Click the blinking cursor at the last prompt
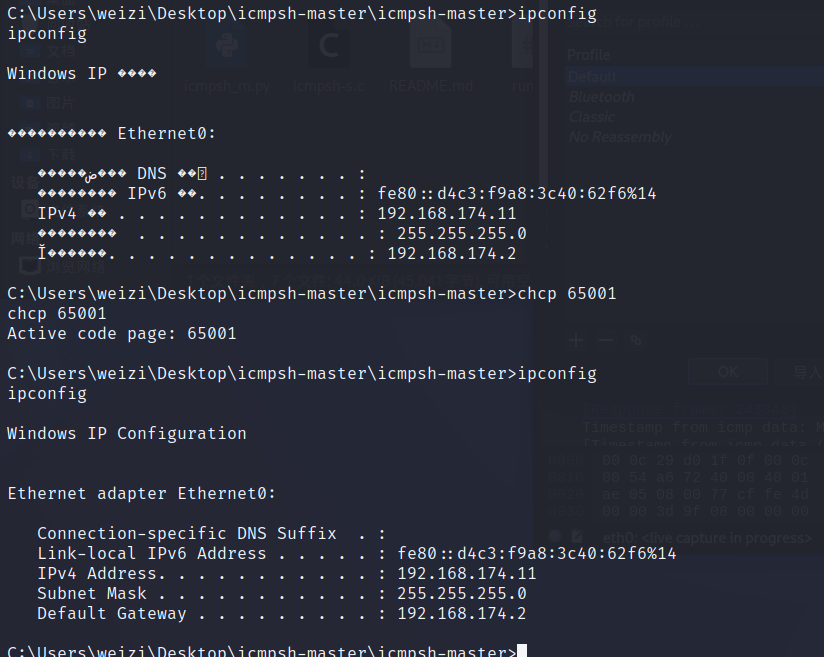 pyautogui.click(x=522, y=651)
